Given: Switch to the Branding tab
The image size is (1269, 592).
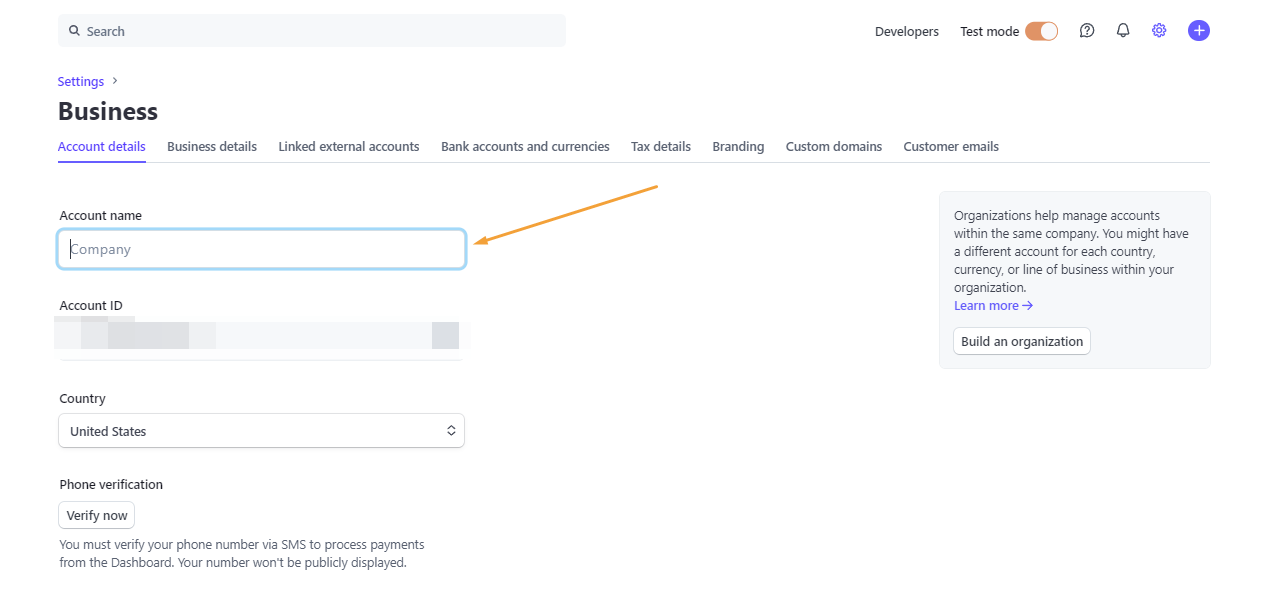Looking at the screenshot, I should pos(738,146).
